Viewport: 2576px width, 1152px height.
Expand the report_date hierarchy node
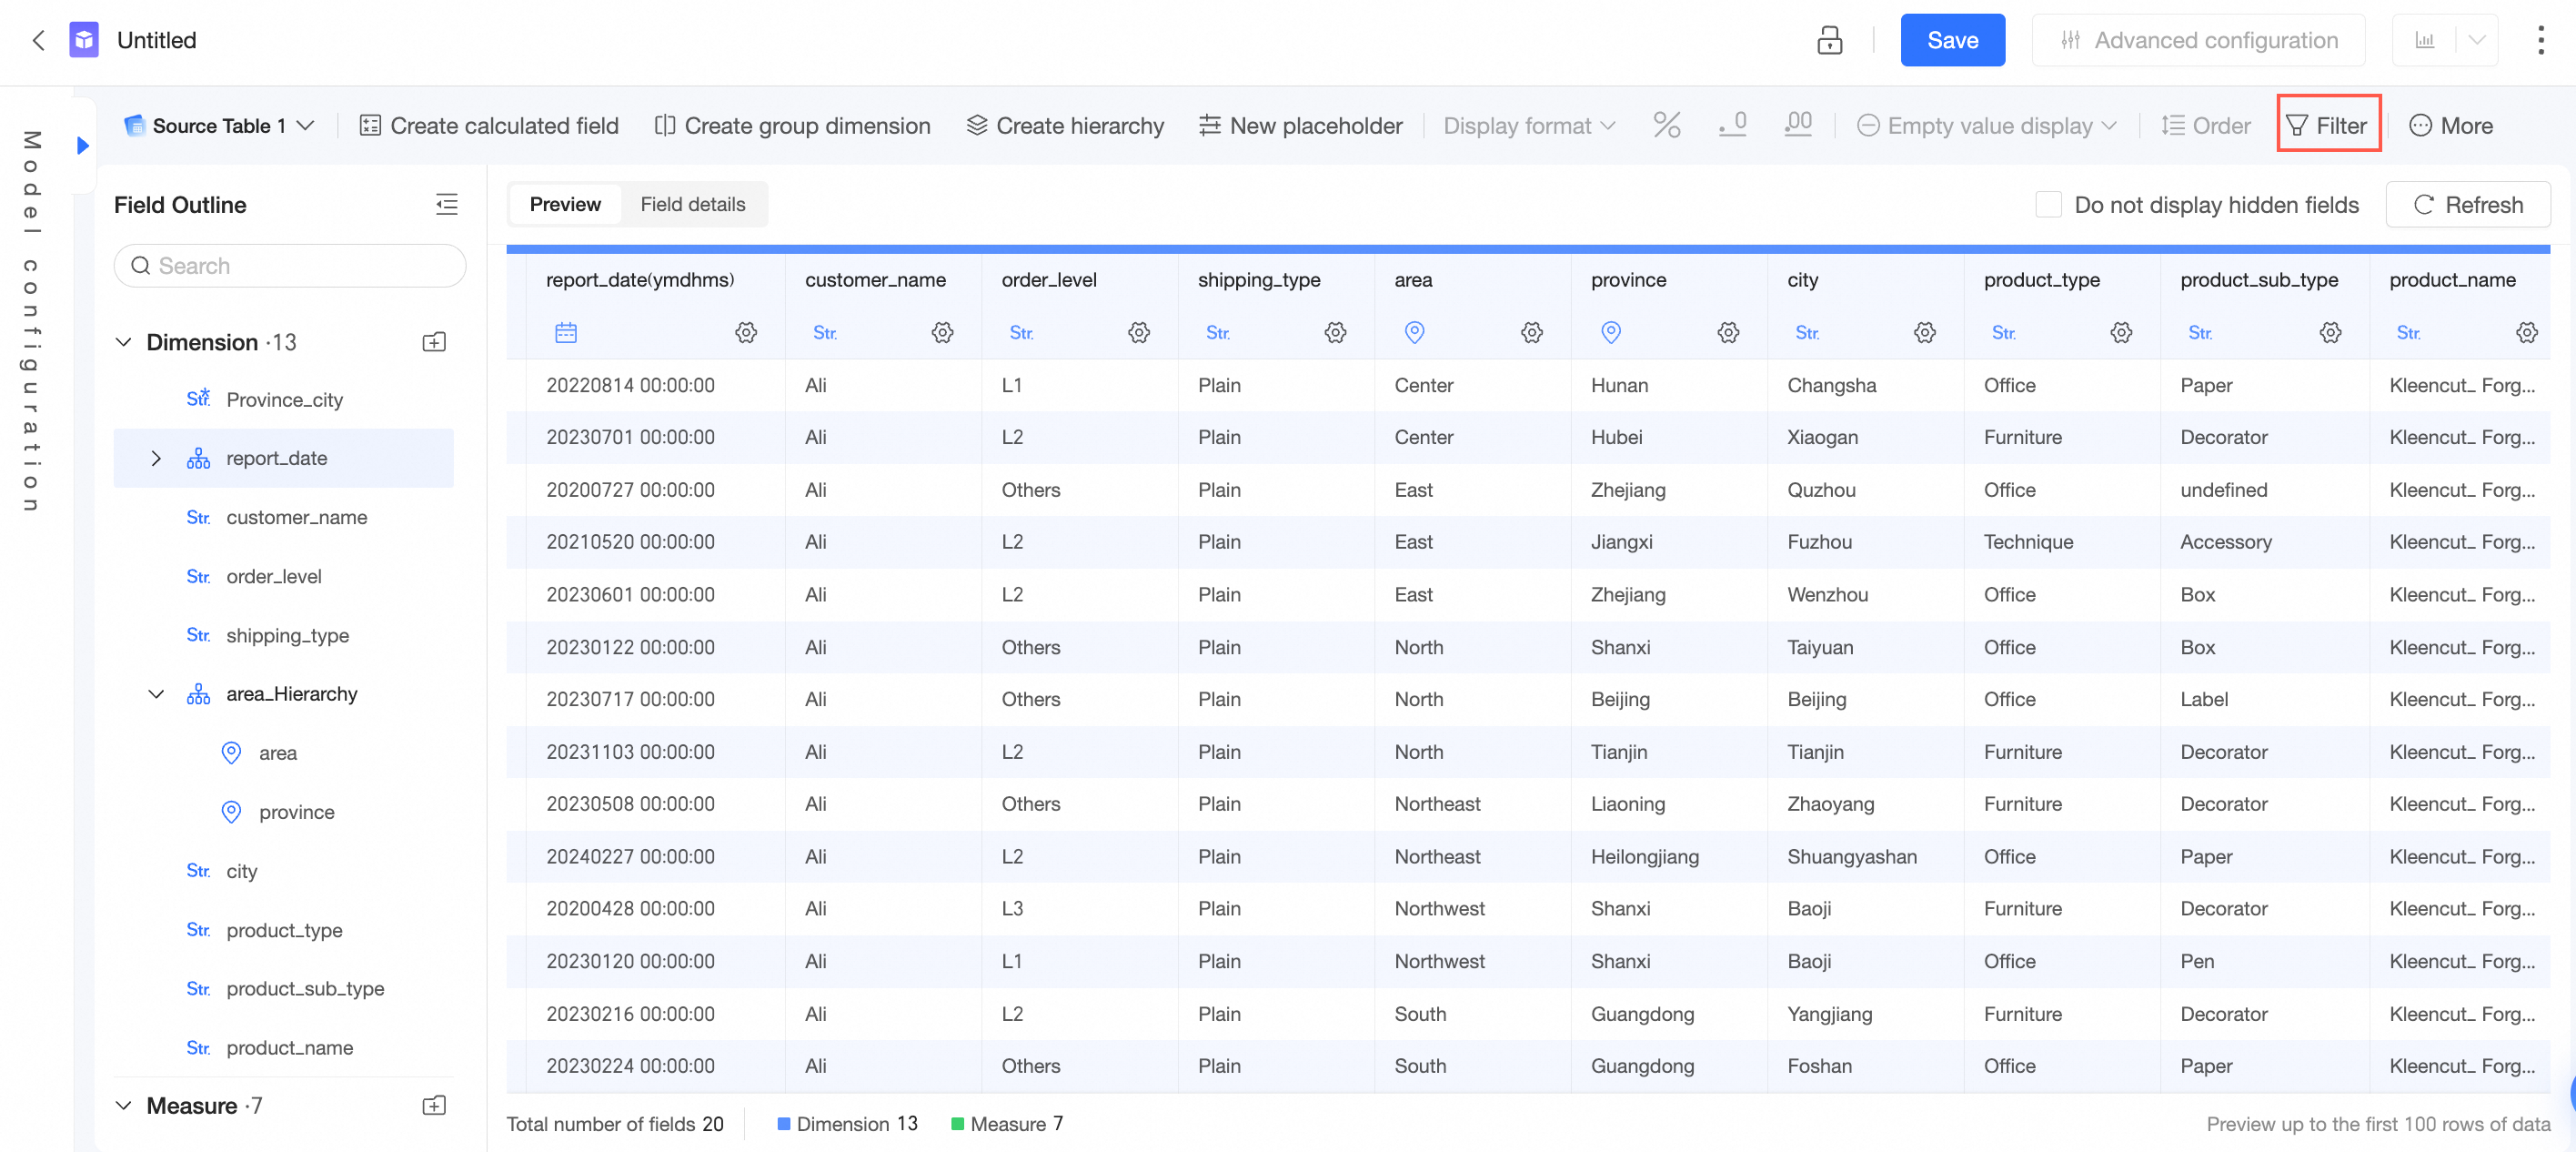tap(156, 458)
